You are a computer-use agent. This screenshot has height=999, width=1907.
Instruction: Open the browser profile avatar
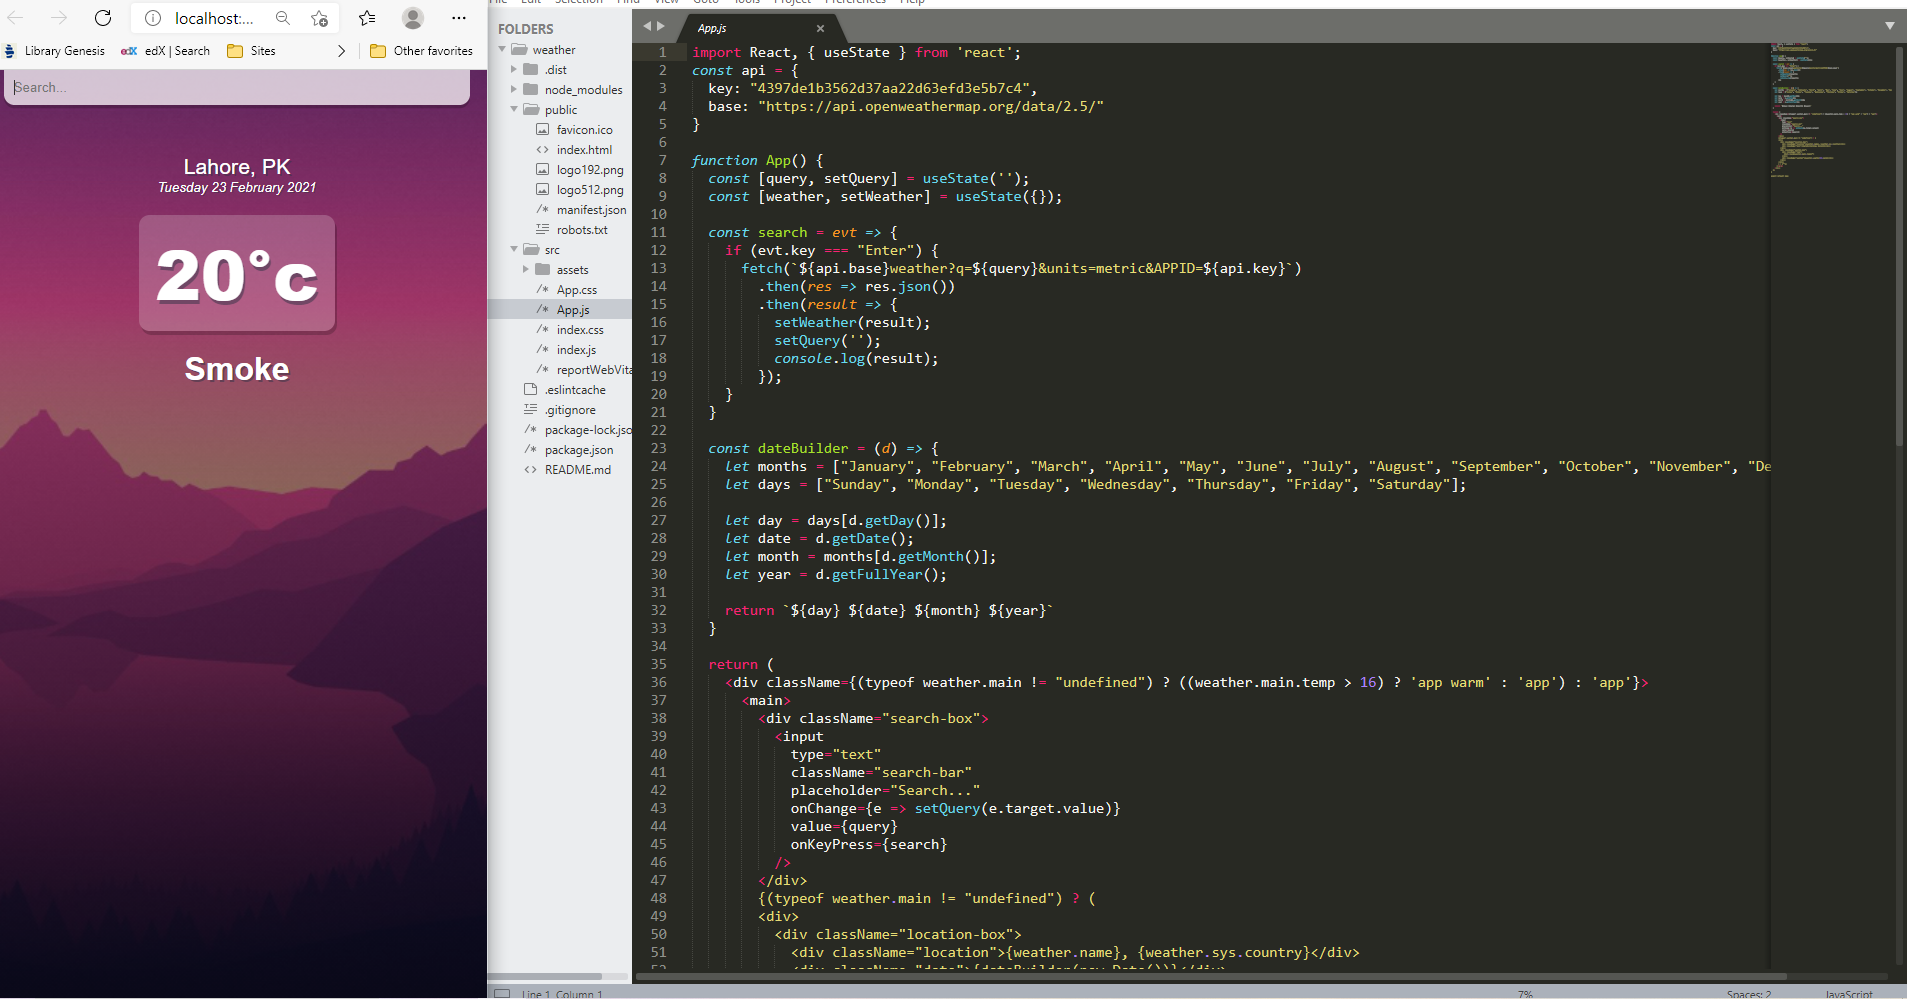[413, 18]
